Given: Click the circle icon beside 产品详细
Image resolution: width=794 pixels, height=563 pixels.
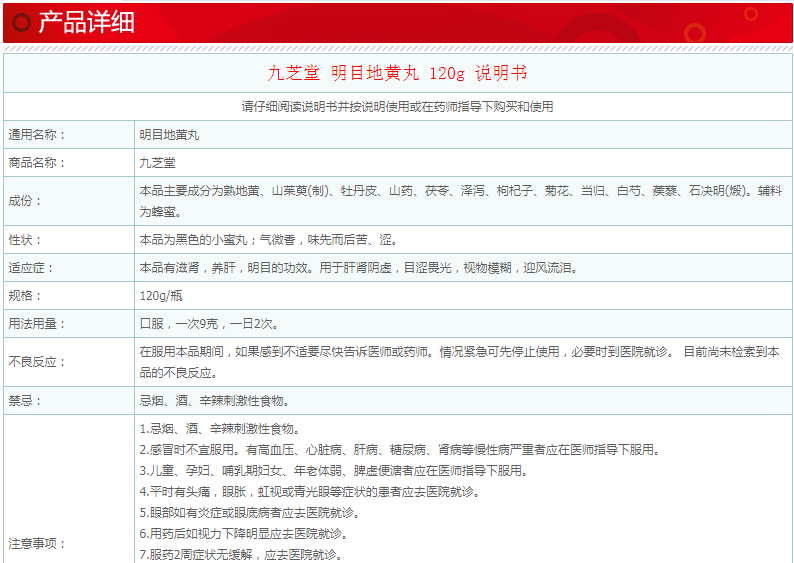Looking at the screenshot, I should pyautogui.click(x=22, y=22).
